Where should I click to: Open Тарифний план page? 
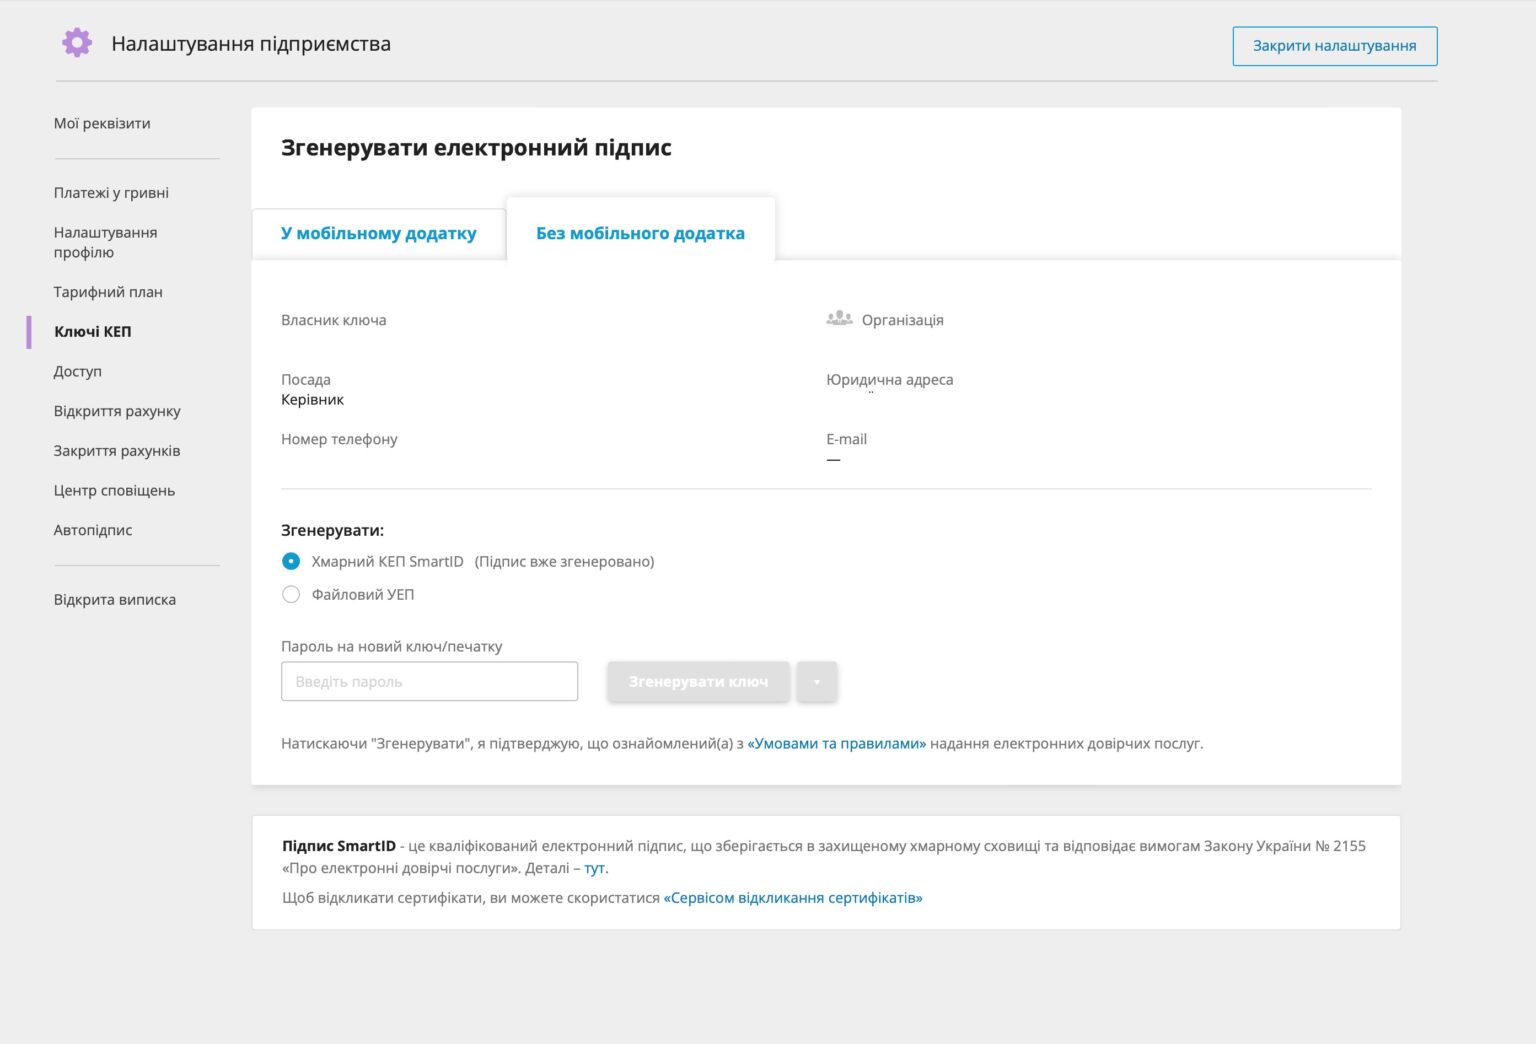pyautogui.click(x=108, y=292)
